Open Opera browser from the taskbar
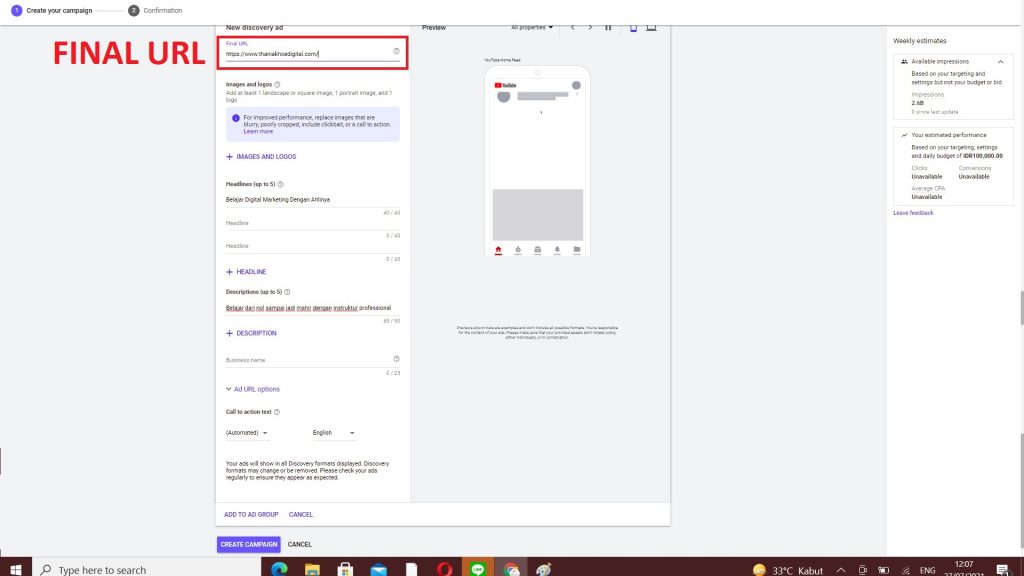The width and height of the screenshot is (1024, 576). (445, 567)
